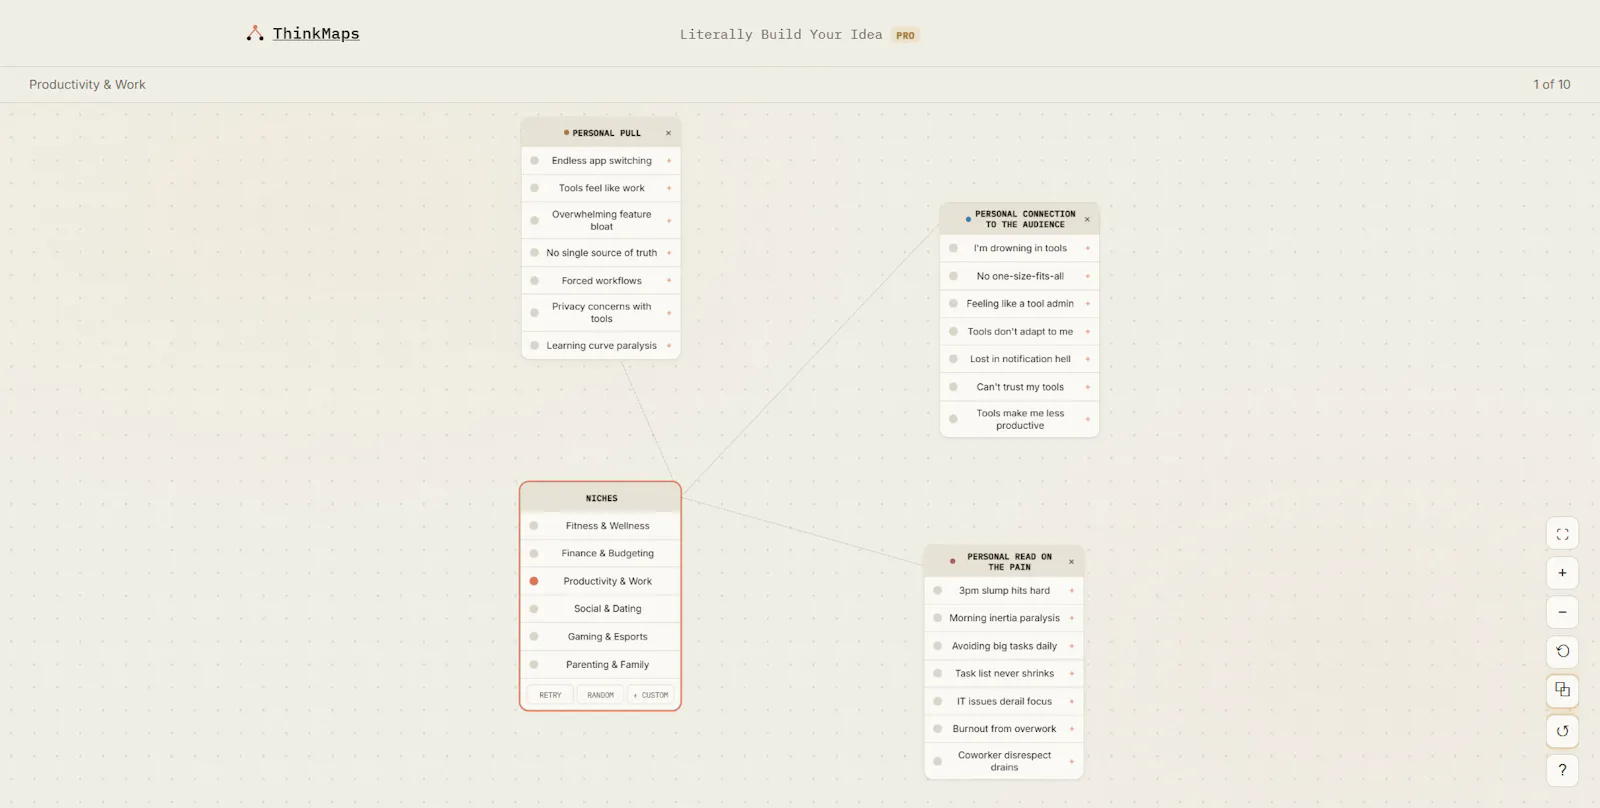Click the plus icon on Coworker disrespect drains
1600x808 pixels.
(x=1071, y=762)
